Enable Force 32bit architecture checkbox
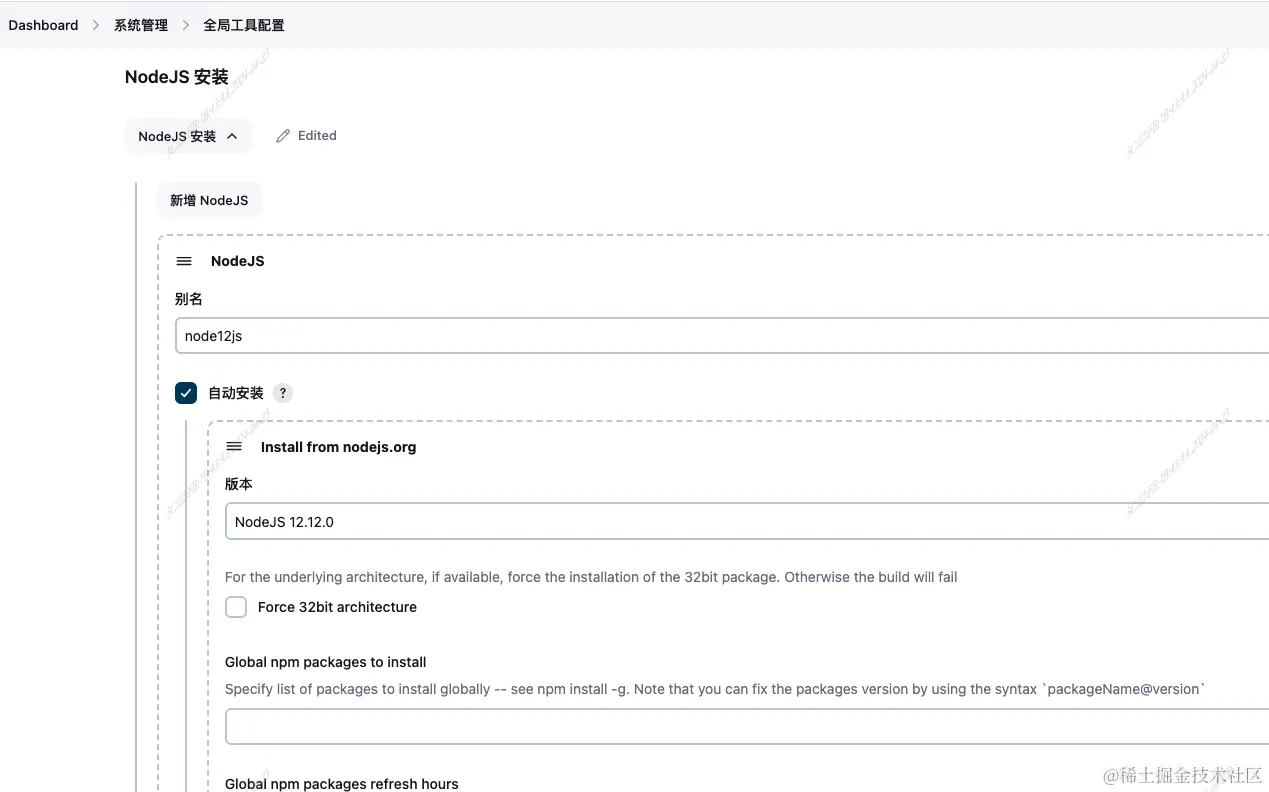The width and height of the screenshot is (1269, 792). 236,607
